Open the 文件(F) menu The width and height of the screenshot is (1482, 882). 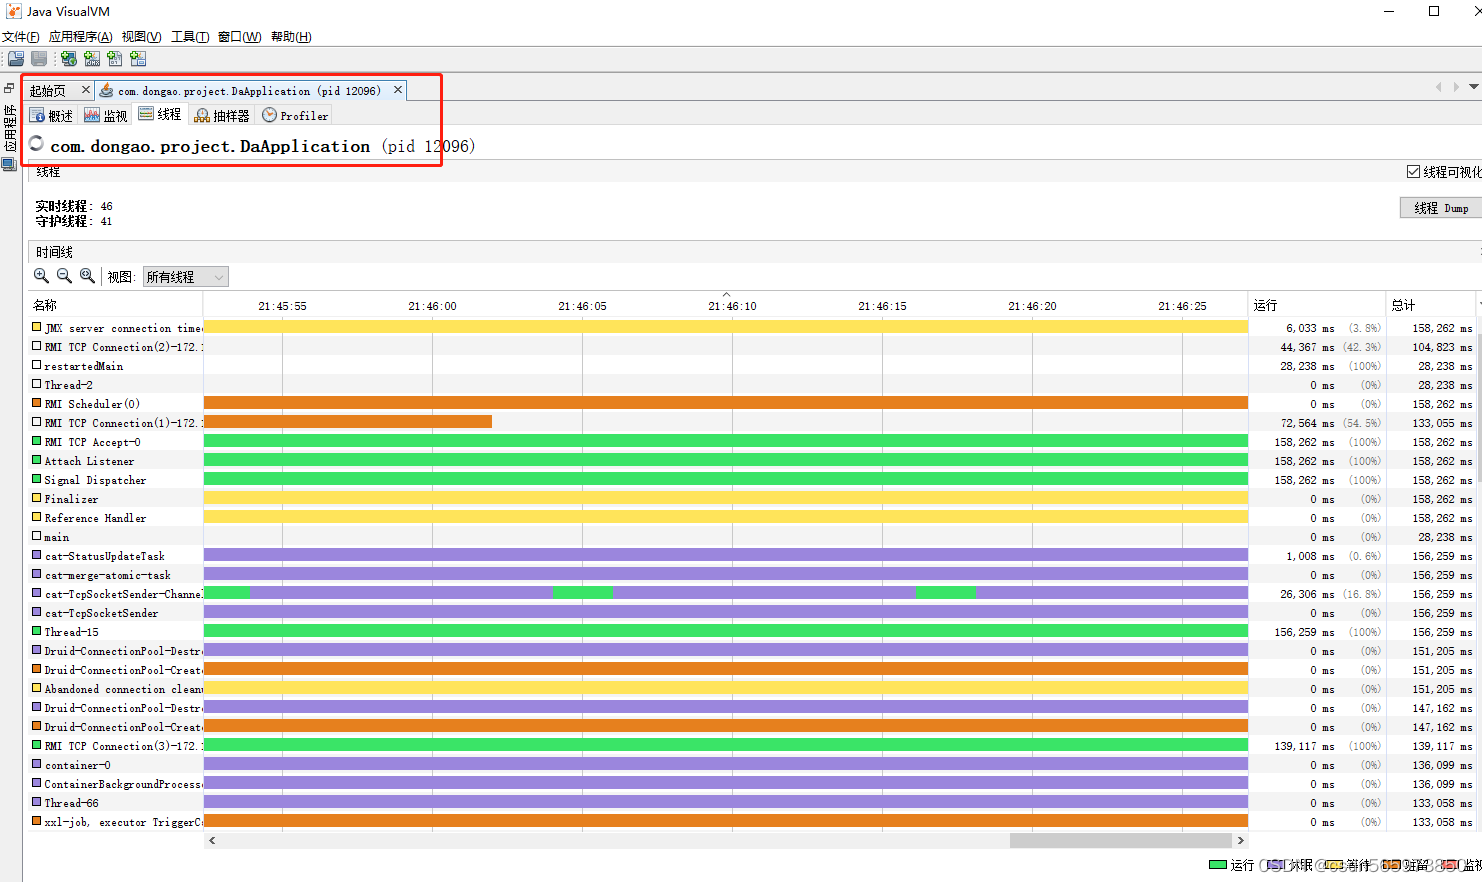(x=21, y=37)
